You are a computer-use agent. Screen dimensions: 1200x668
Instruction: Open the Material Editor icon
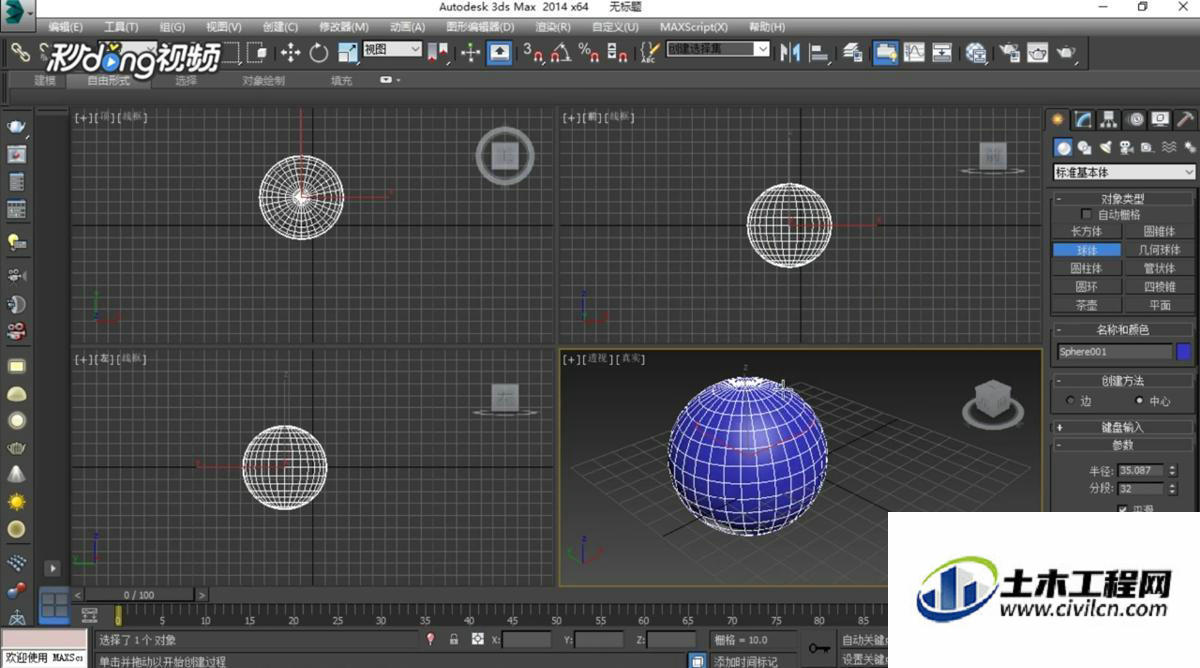click(976, 52)
